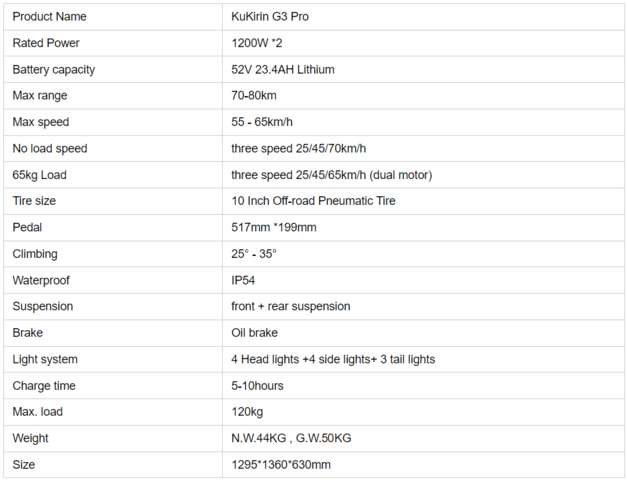The height and width of the screenshot is (480, 627).
Task: Select the "10 Inch Off-road Pneumatic Tire" cell
Action: coord(313,201)
